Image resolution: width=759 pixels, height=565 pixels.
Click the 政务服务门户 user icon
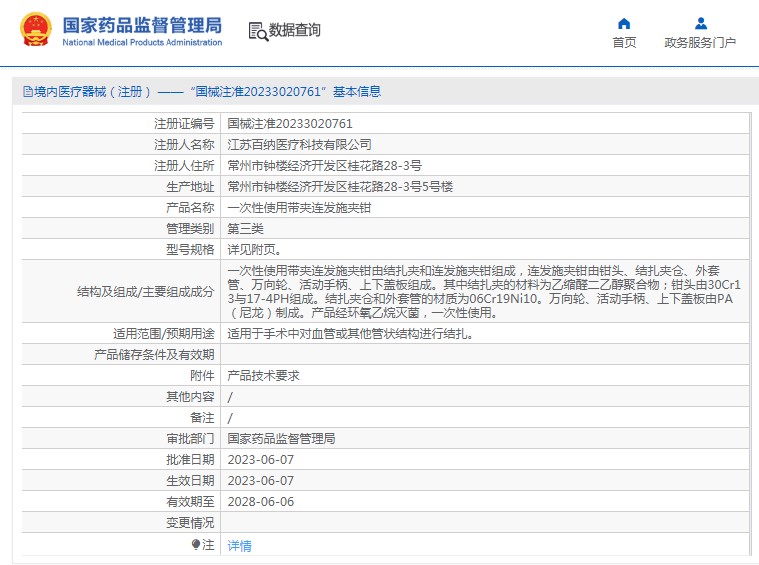point(700,23)
